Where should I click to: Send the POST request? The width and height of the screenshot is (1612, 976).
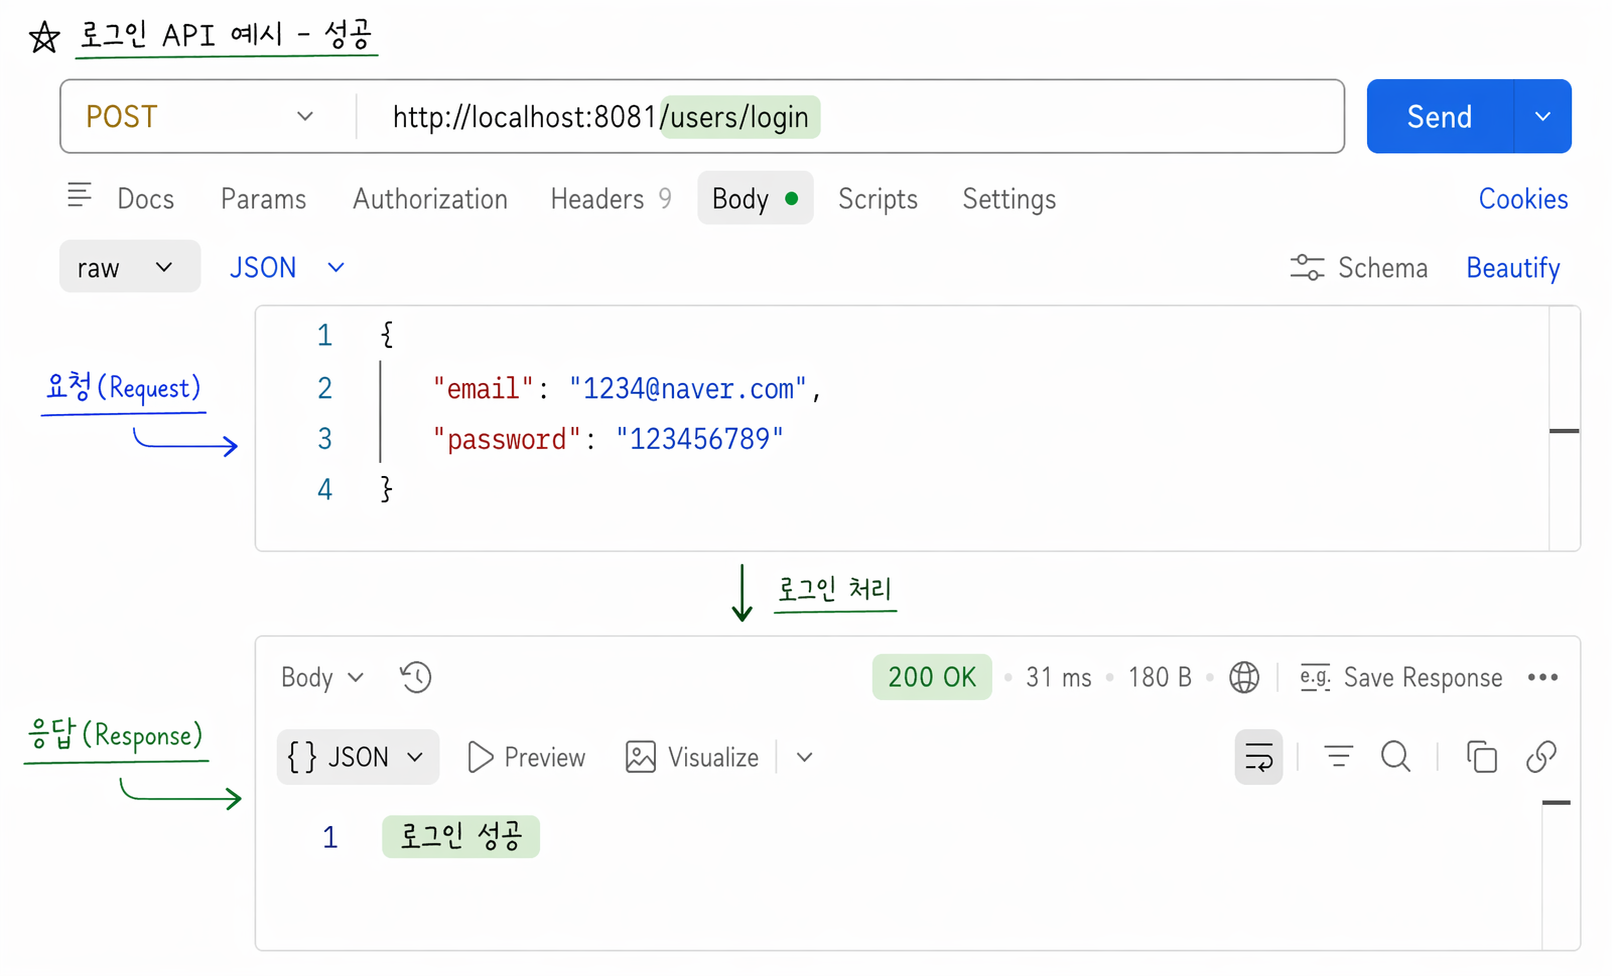(x=1440, y=116)
